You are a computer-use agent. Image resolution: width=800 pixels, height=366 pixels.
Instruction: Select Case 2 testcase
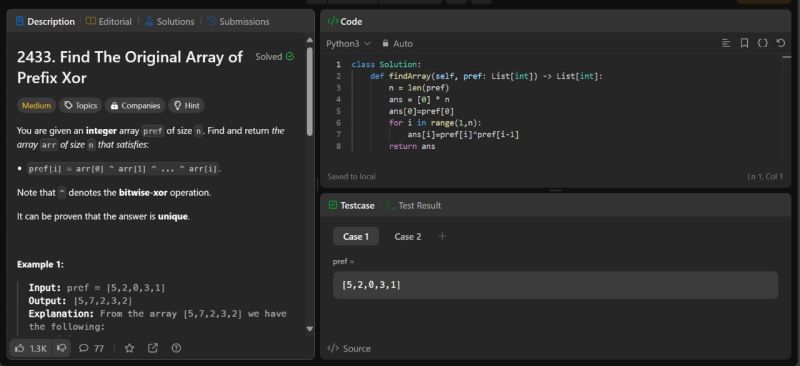click(x=408, y=236)
